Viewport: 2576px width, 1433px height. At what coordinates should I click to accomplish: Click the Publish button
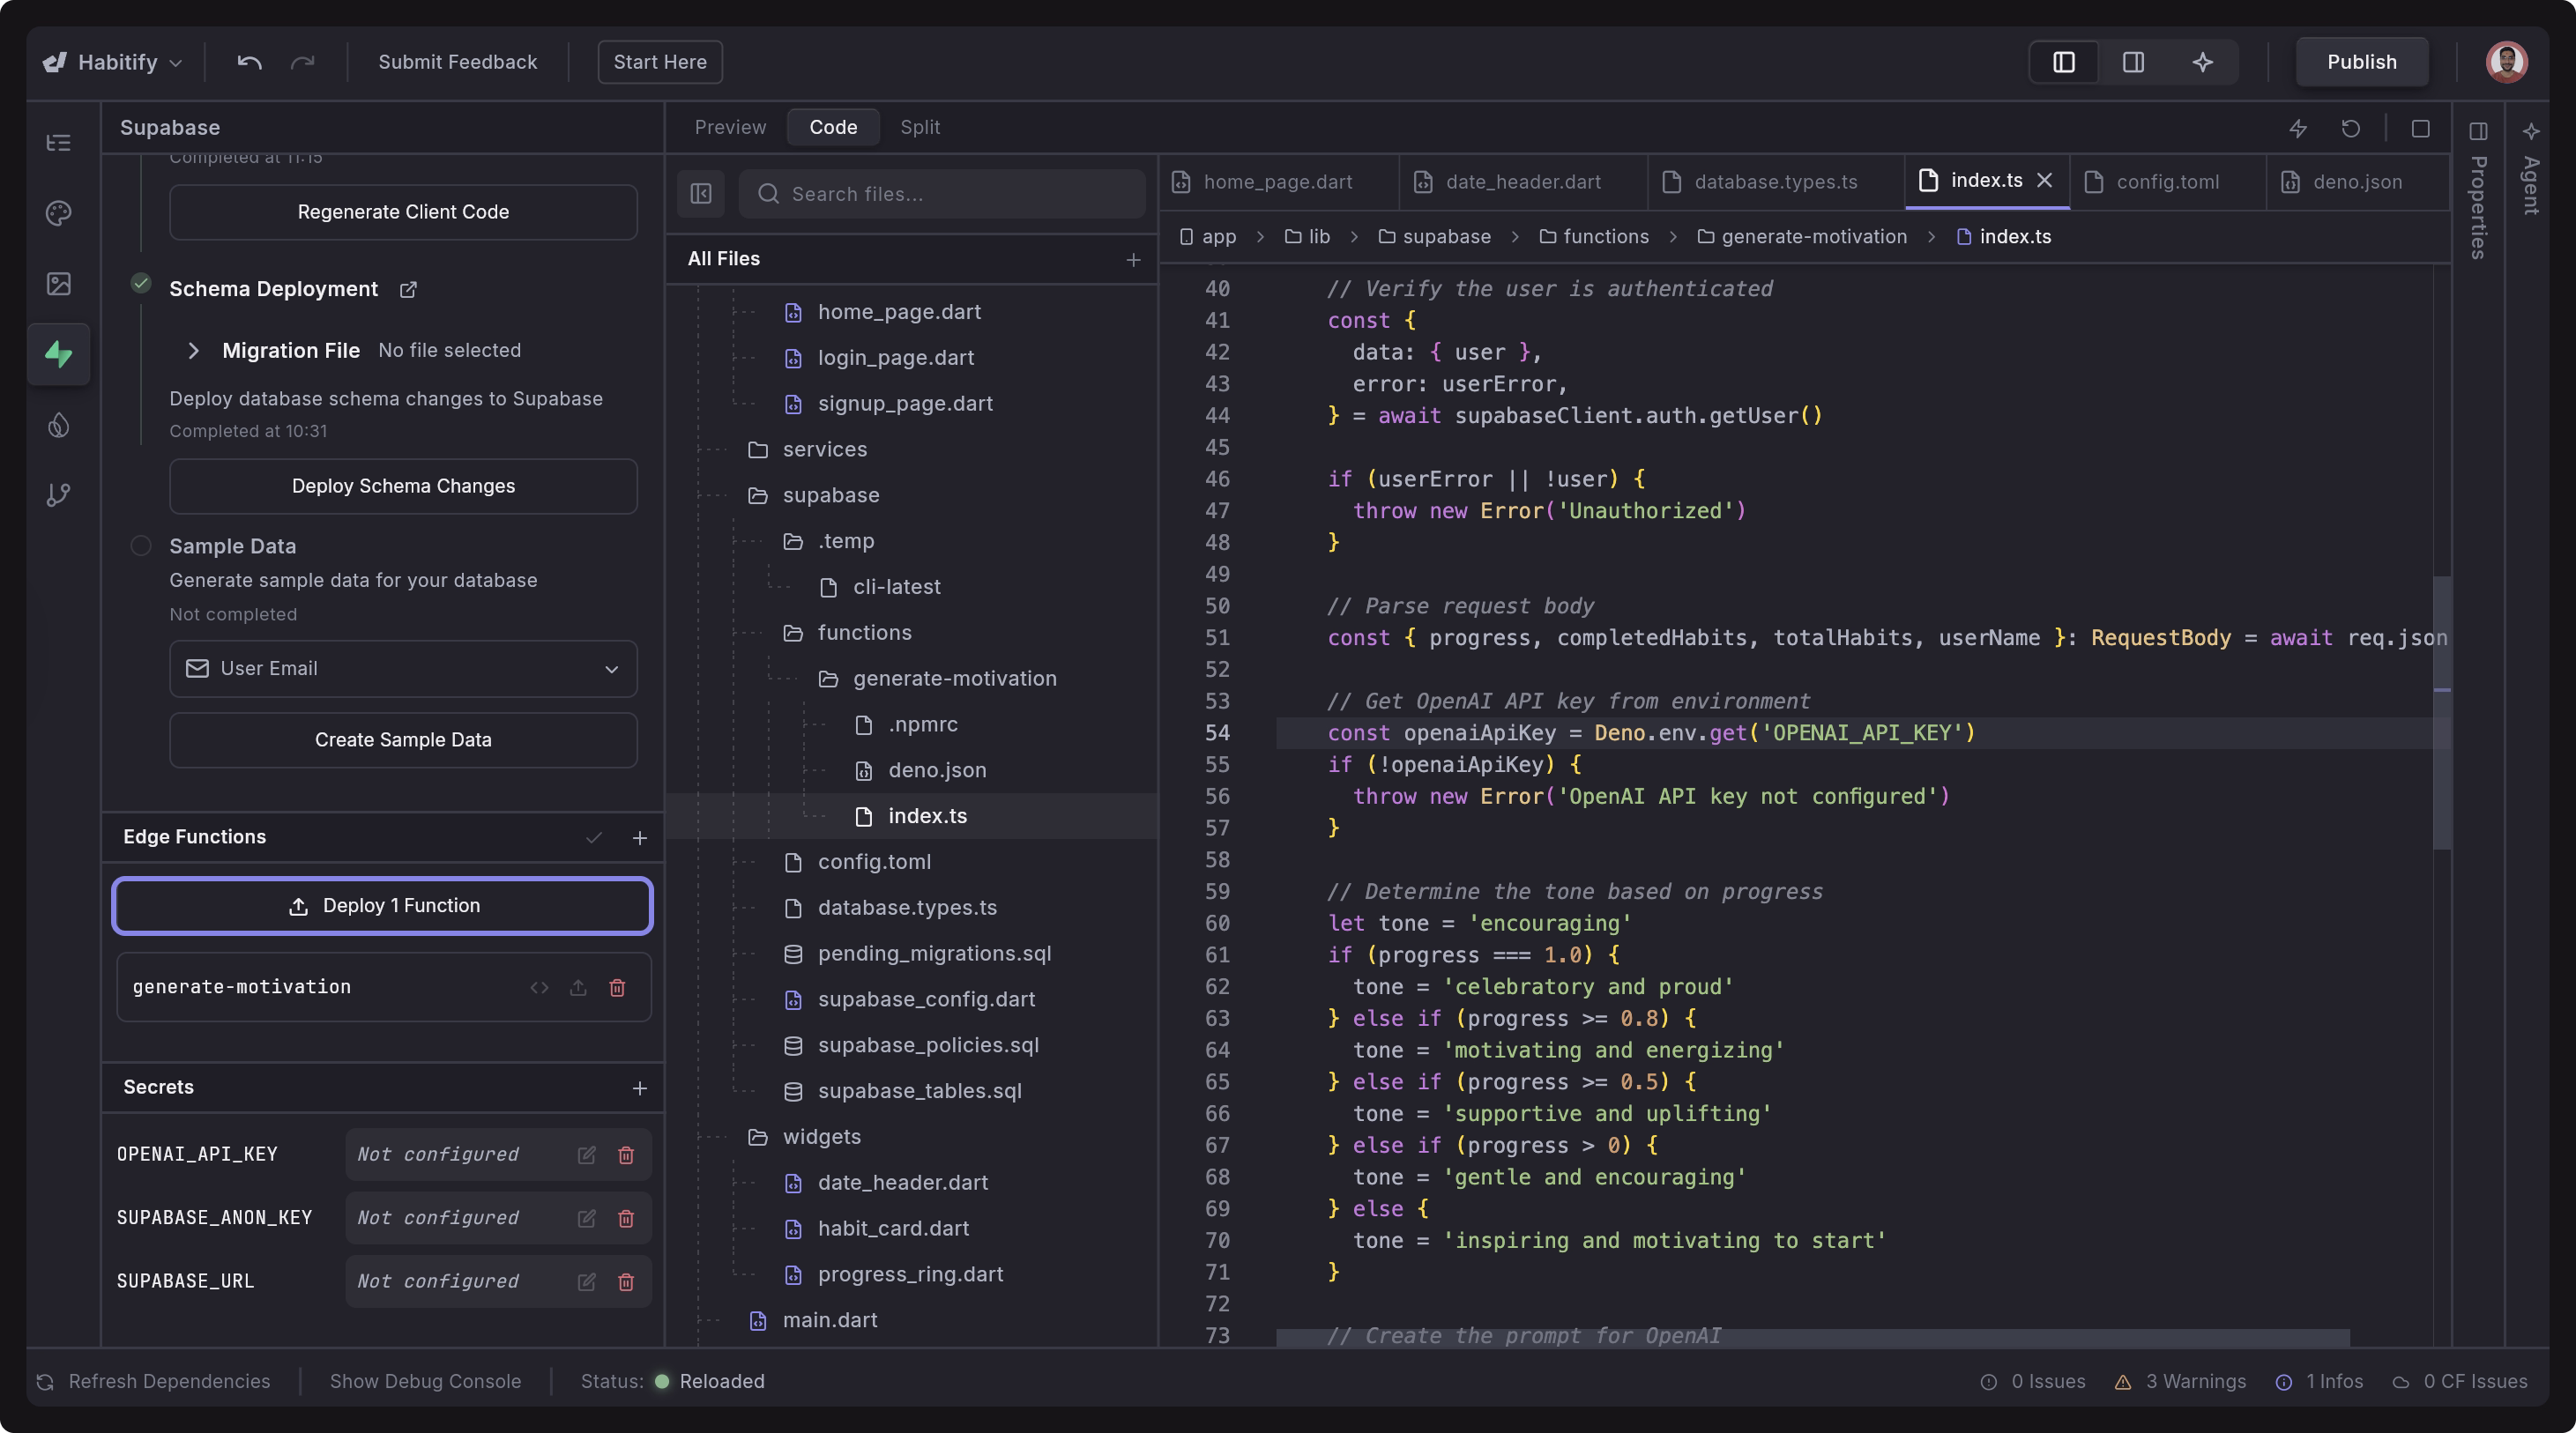[2361, 61]
